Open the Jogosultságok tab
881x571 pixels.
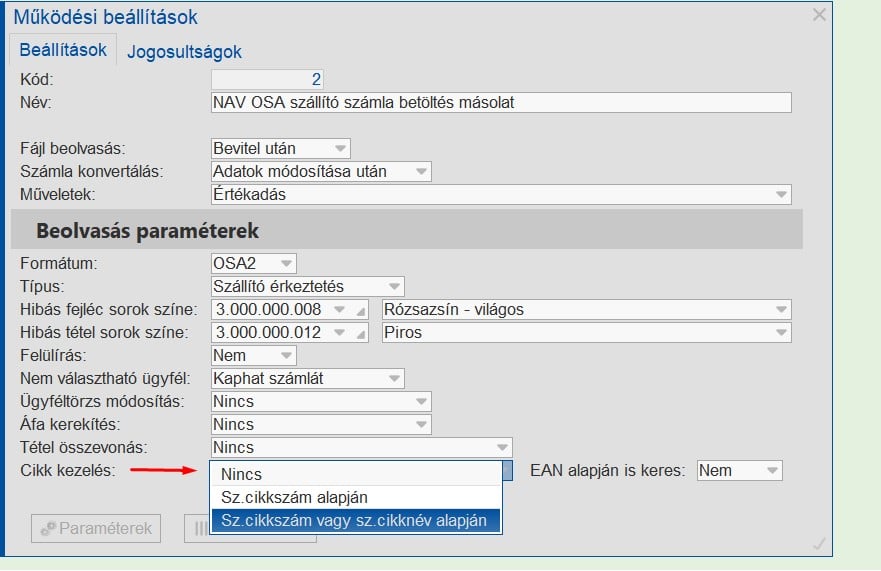click(184, 52)
